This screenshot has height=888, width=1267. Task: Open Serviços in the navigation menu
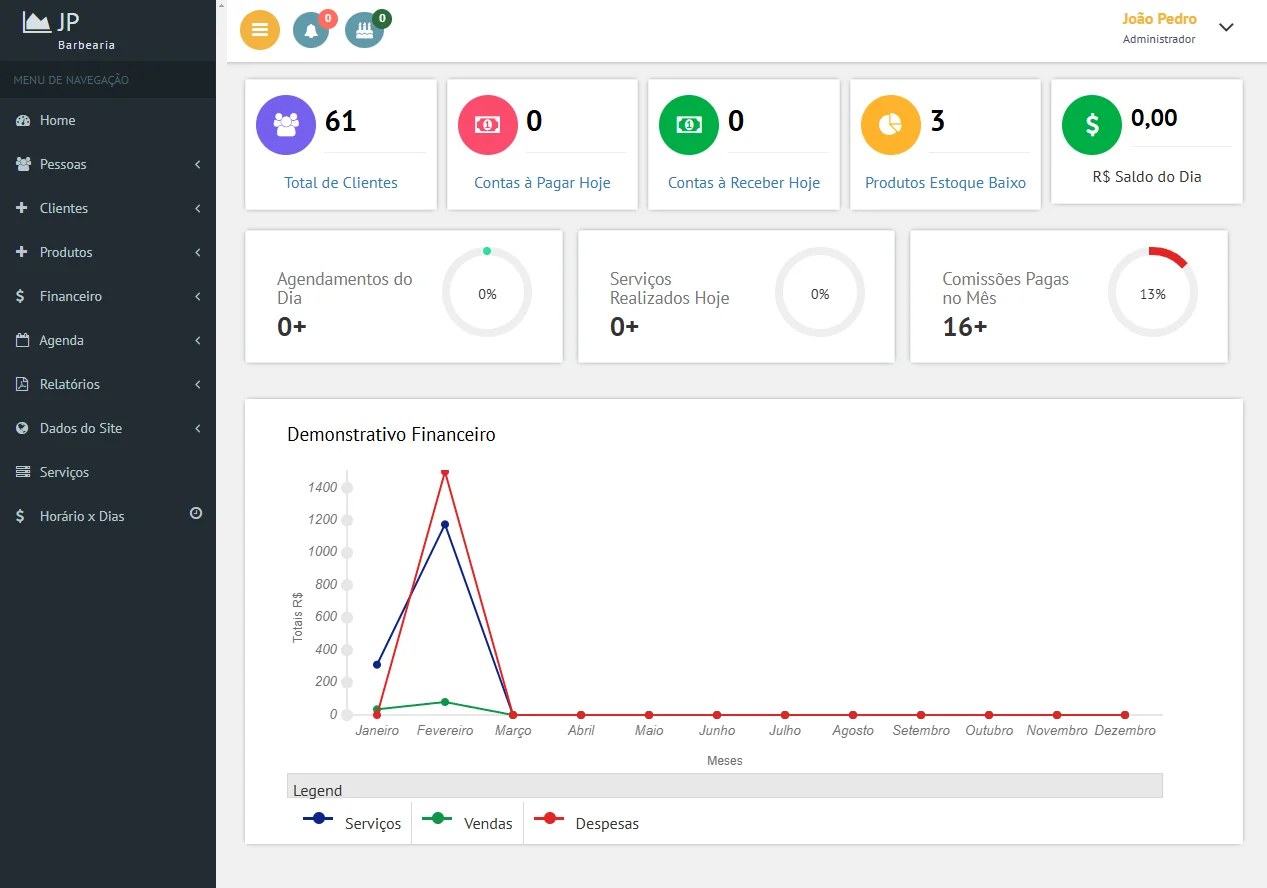[64, 472]
